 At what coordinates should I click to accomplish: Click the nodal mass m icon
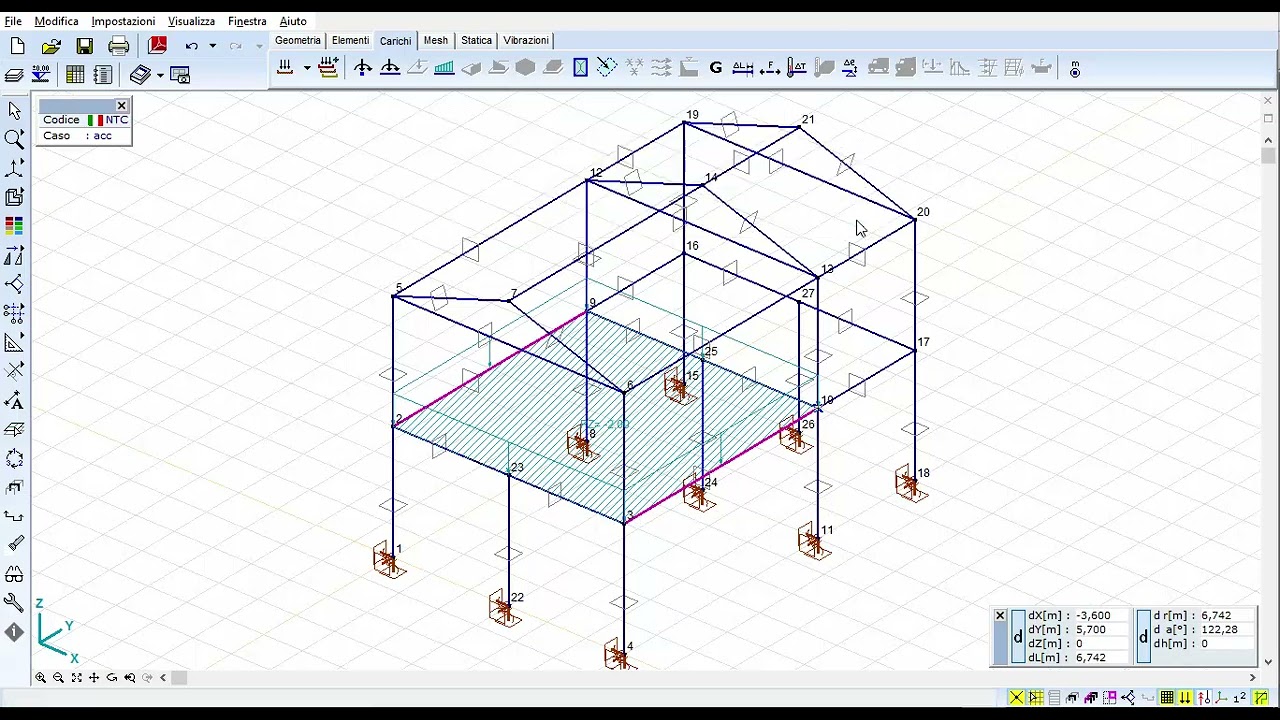(x=1074, y=69)
